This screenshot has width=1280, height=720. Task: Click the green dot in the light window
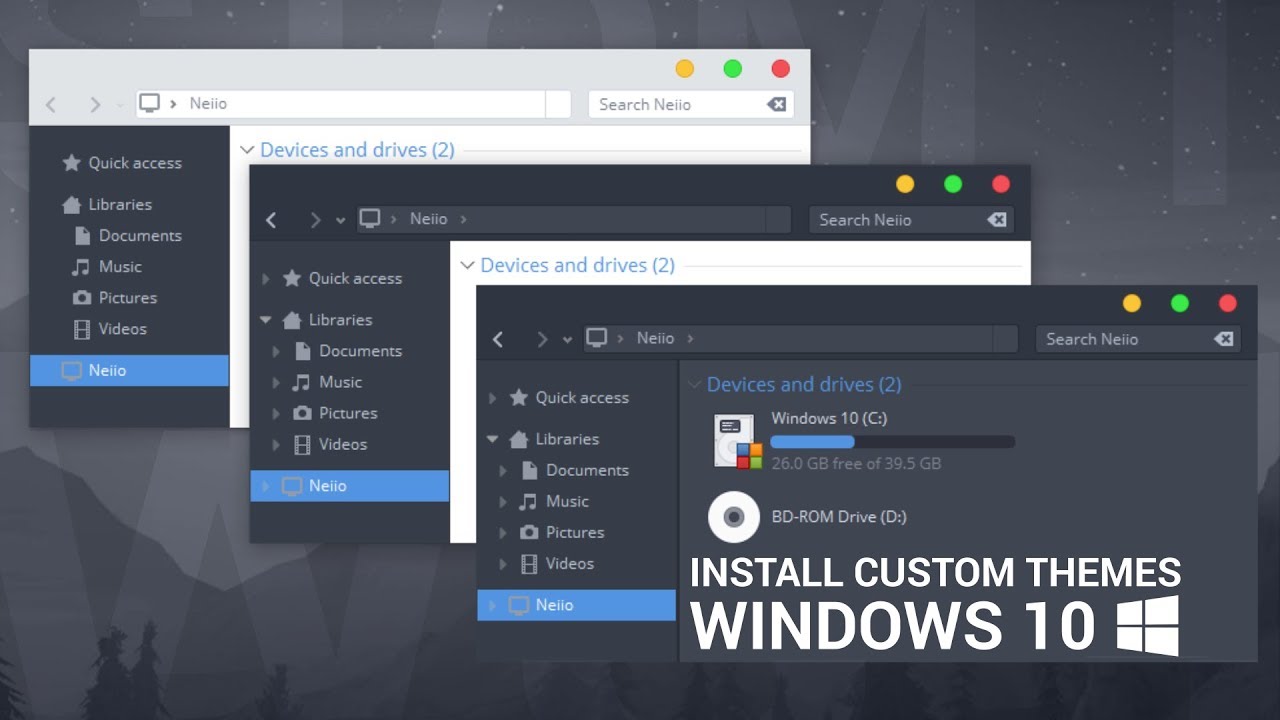733,68
